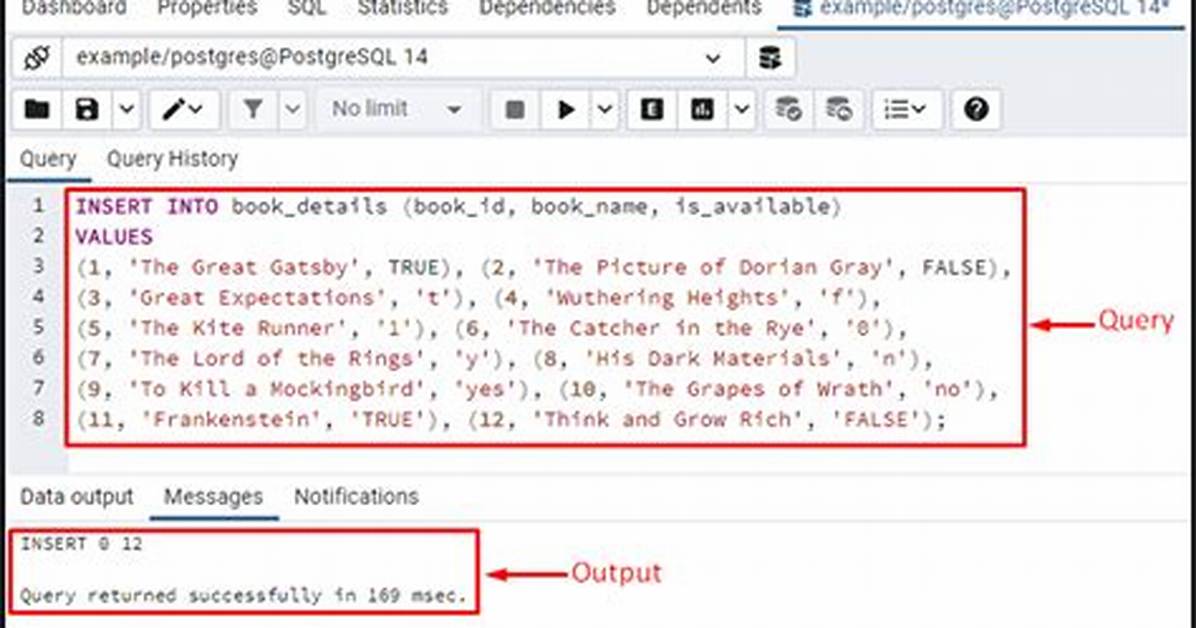Select the Messages tab

coord(213,497)
